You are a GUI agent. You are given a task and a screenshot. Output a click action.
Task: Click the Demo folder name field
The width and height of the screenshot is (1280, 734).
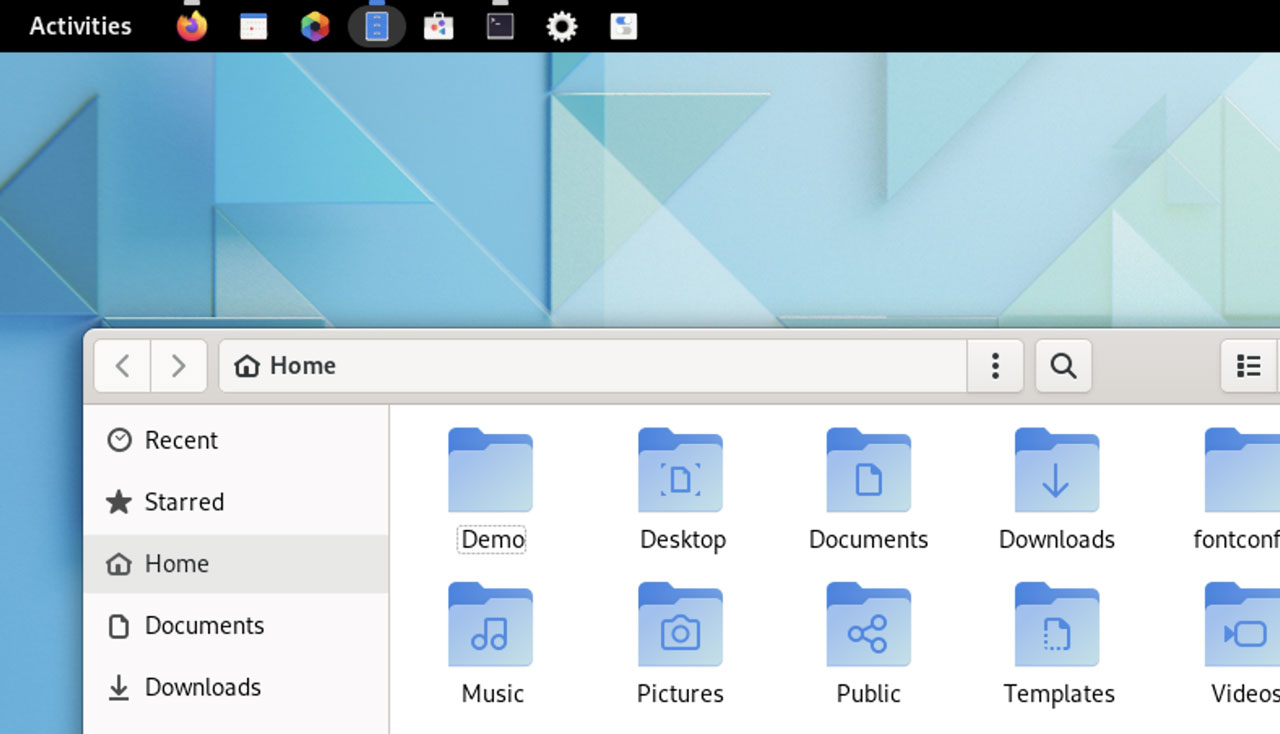[x=491, y=539]
